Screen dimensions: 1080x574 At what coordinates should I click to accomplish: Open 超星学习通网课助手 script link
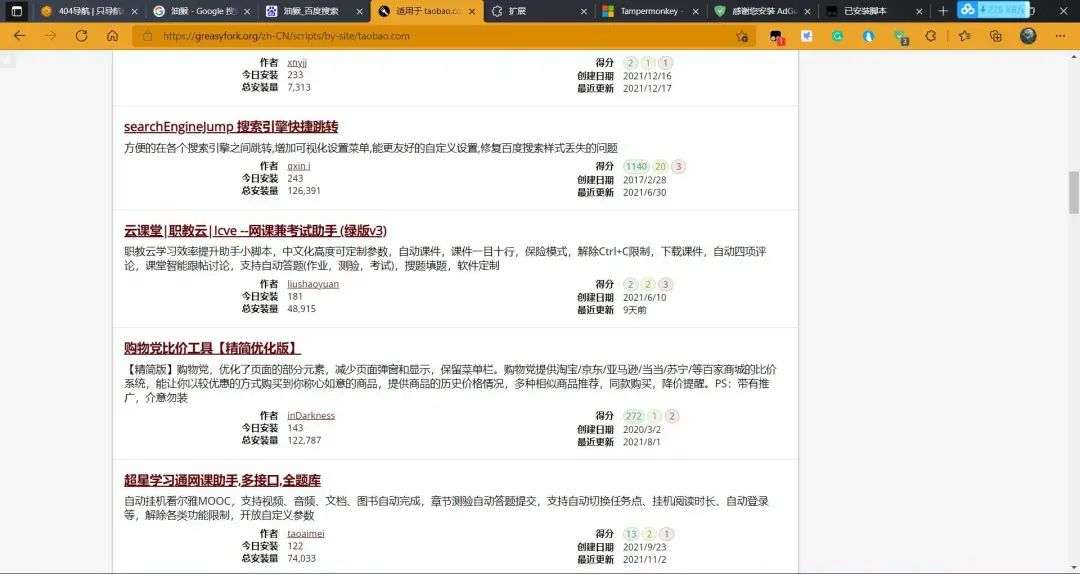point(222,480)
